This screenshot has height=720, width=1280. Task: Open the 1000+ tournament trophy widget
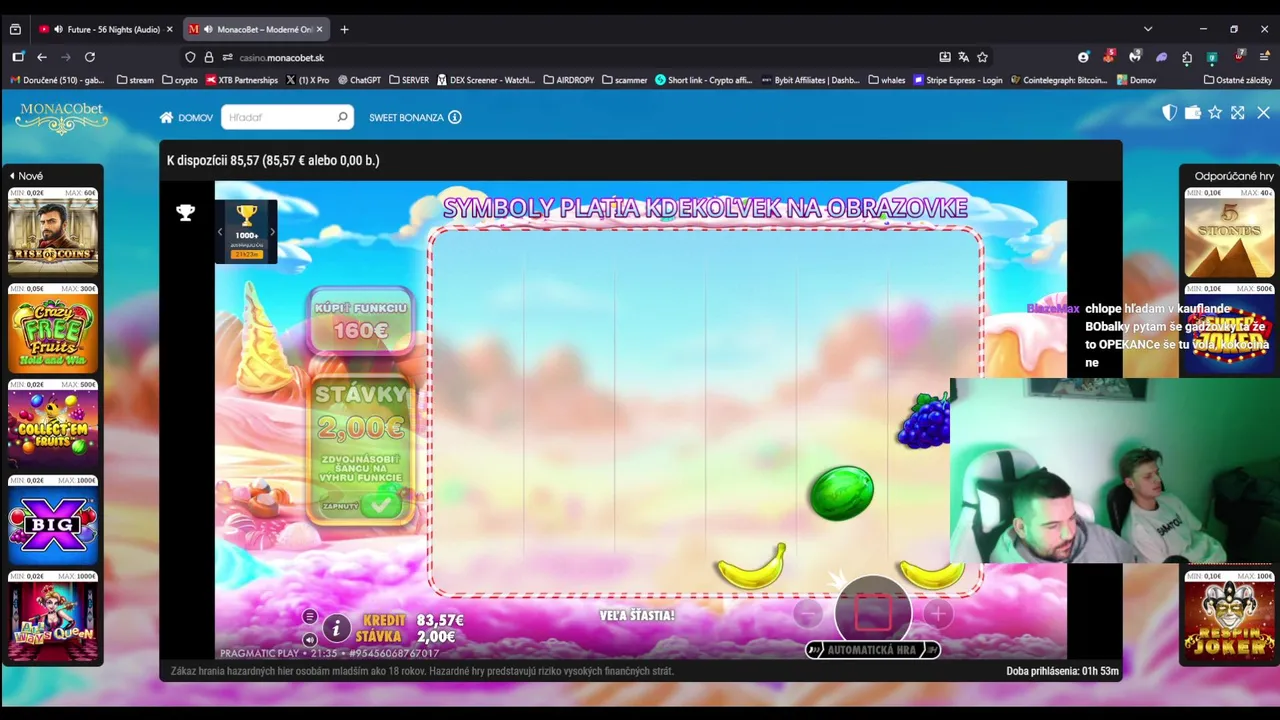(x=246, y=231)
